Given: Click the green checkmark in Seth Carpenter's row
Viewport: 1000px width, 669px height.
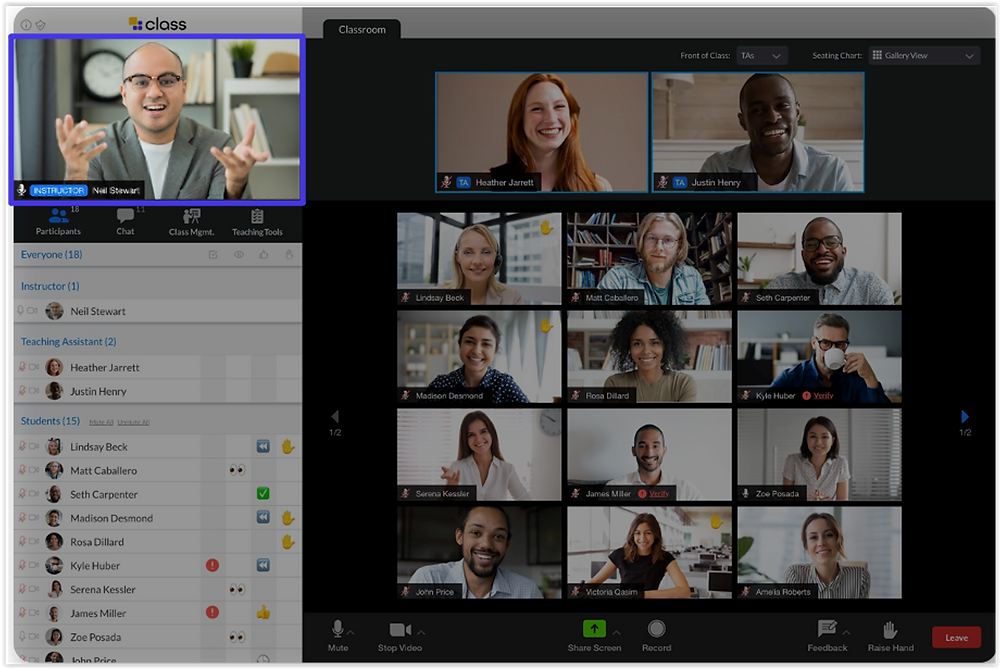Looking at the screenshot, I should [x=263, y=493].
